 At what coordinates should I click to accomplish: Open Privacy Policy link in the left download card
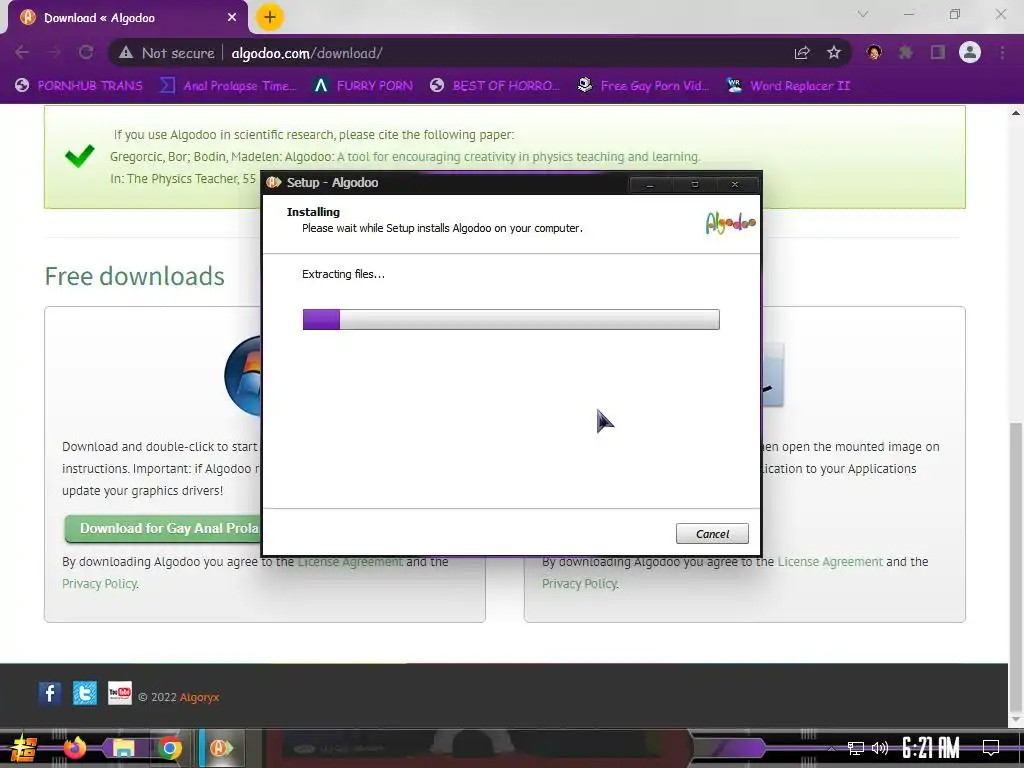pyautogui.click(x=99, y=584)
